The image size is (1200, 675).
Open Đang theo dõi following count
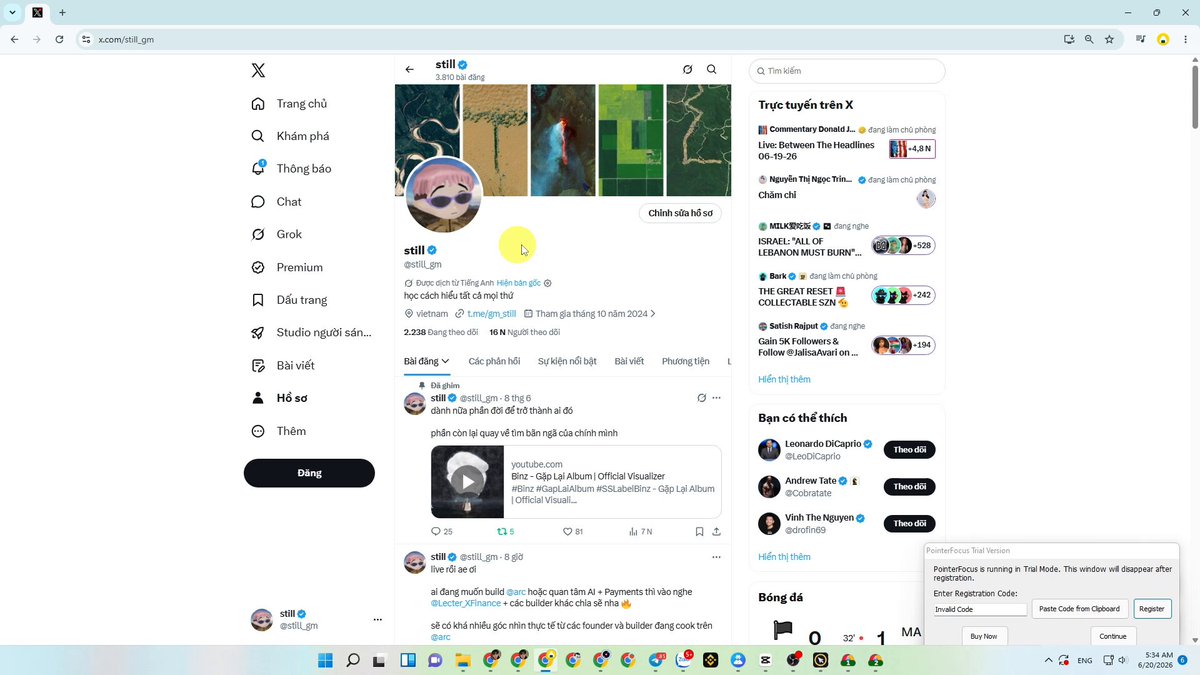point(441,332)
